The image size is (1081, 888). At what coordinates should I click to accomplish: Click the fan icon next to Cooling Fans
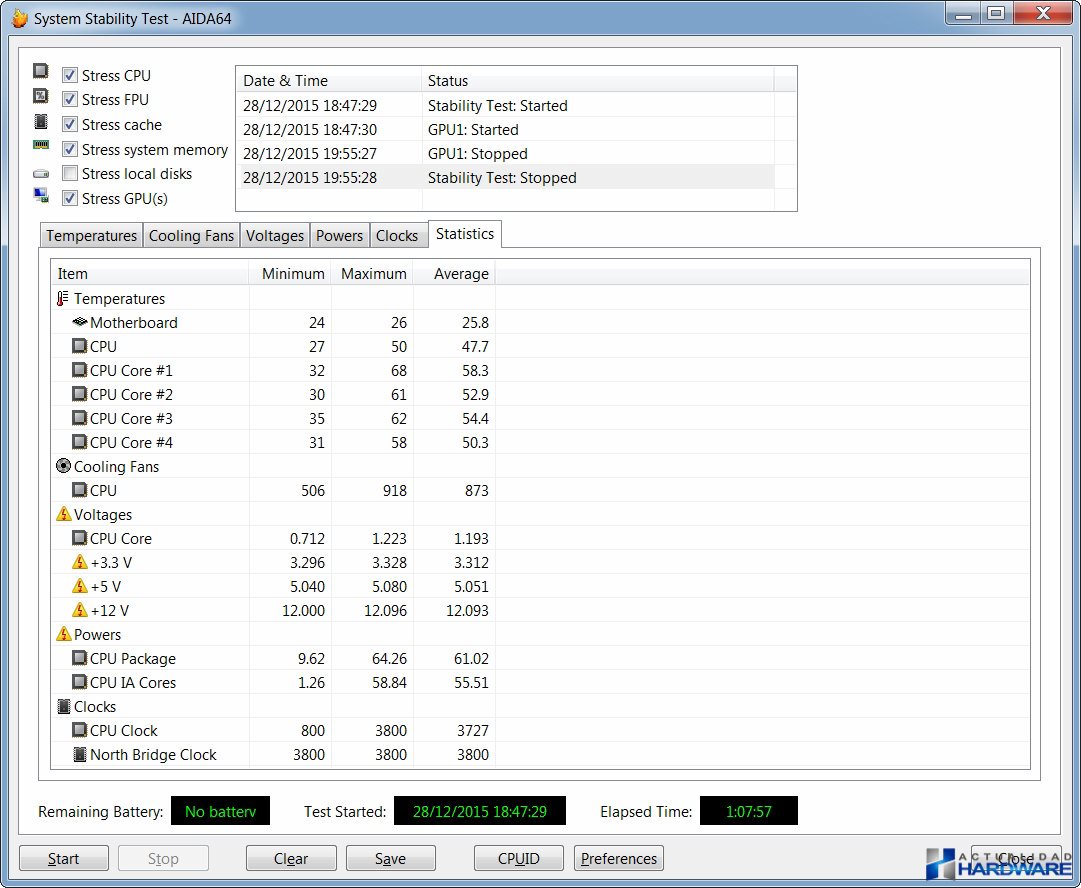(x=63, y=466)
